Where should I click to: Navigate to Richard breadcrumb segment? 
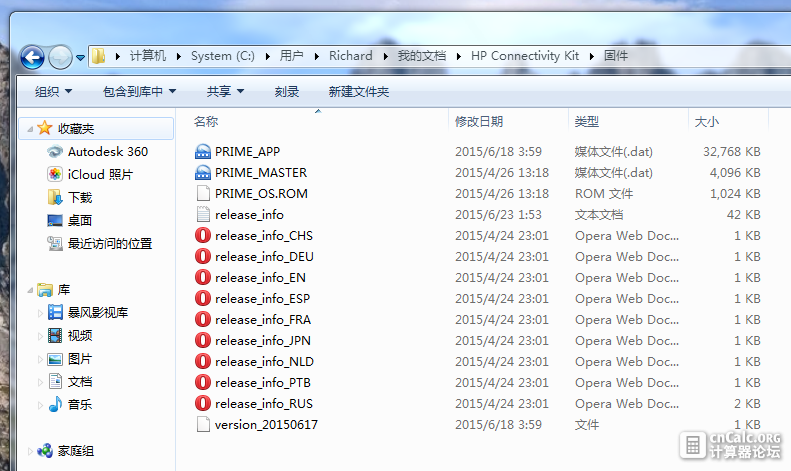(351, 56)
